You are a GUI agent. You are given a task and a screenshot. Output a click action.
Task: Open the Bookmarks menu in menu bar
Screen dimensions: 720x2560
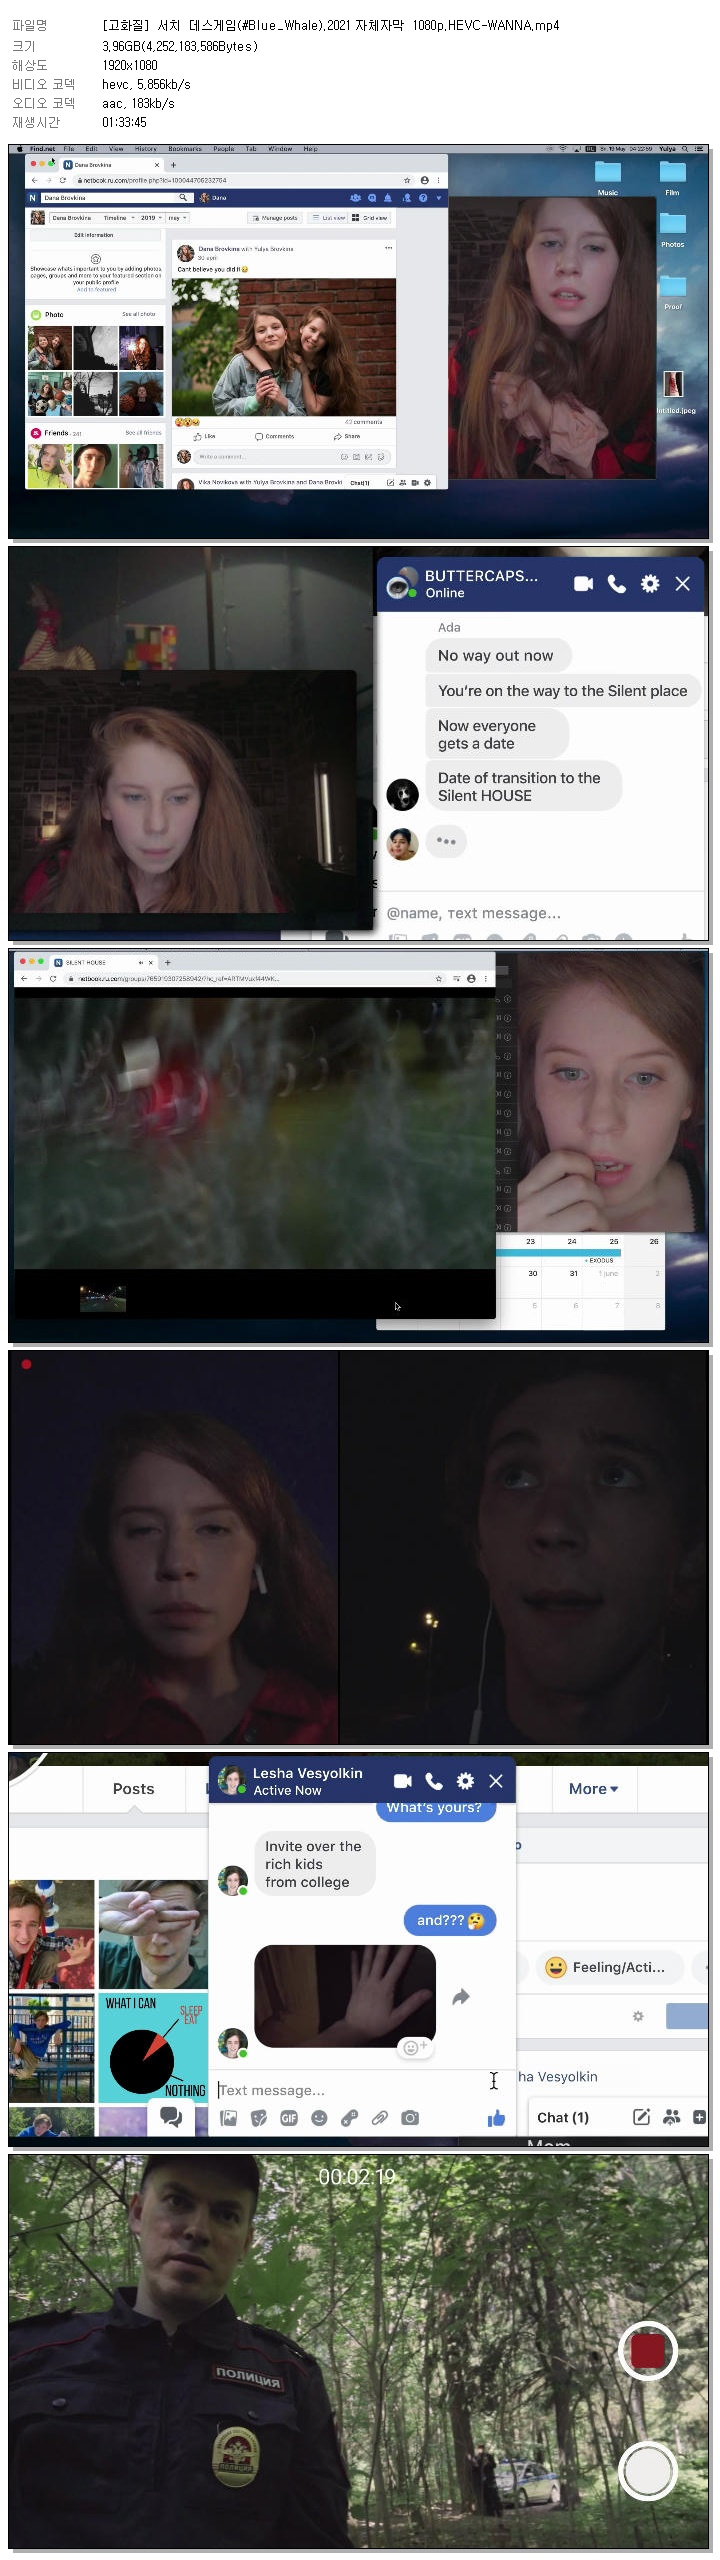(x=184, y=149)
